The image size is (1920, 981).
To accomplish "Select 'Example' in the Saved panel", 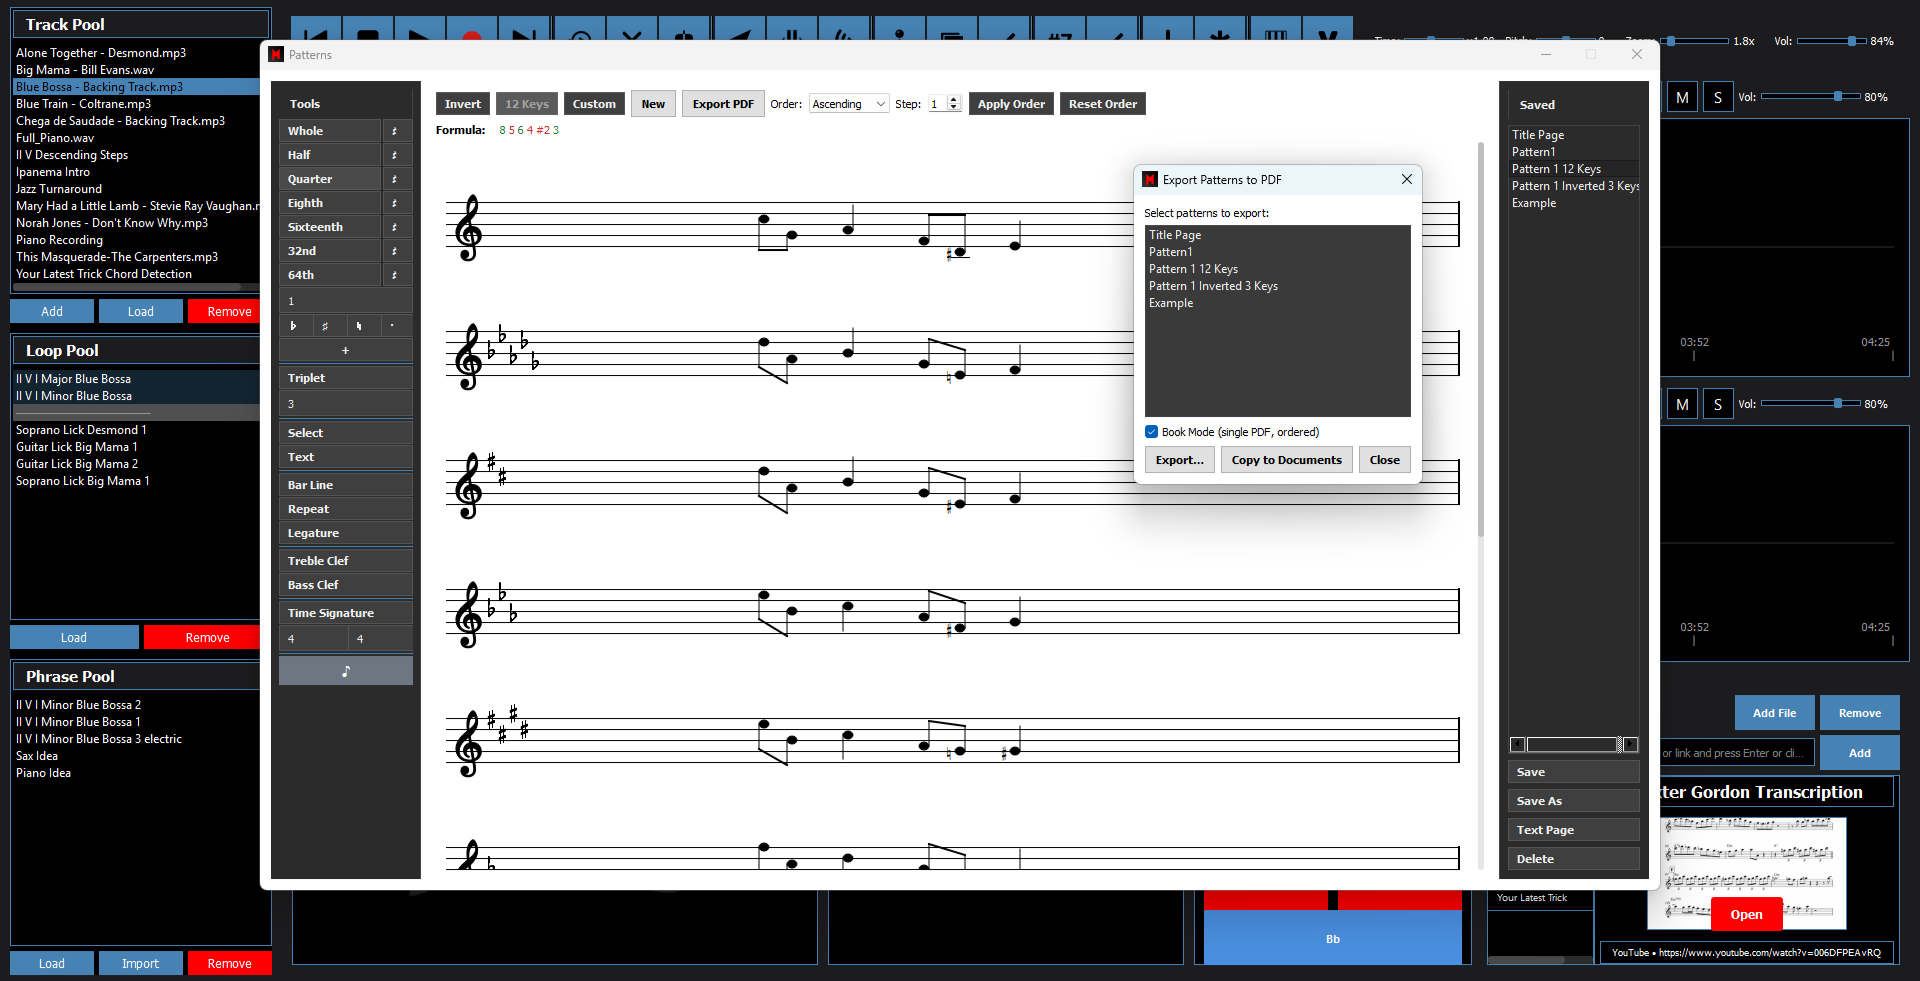I will pos(1534,203).
